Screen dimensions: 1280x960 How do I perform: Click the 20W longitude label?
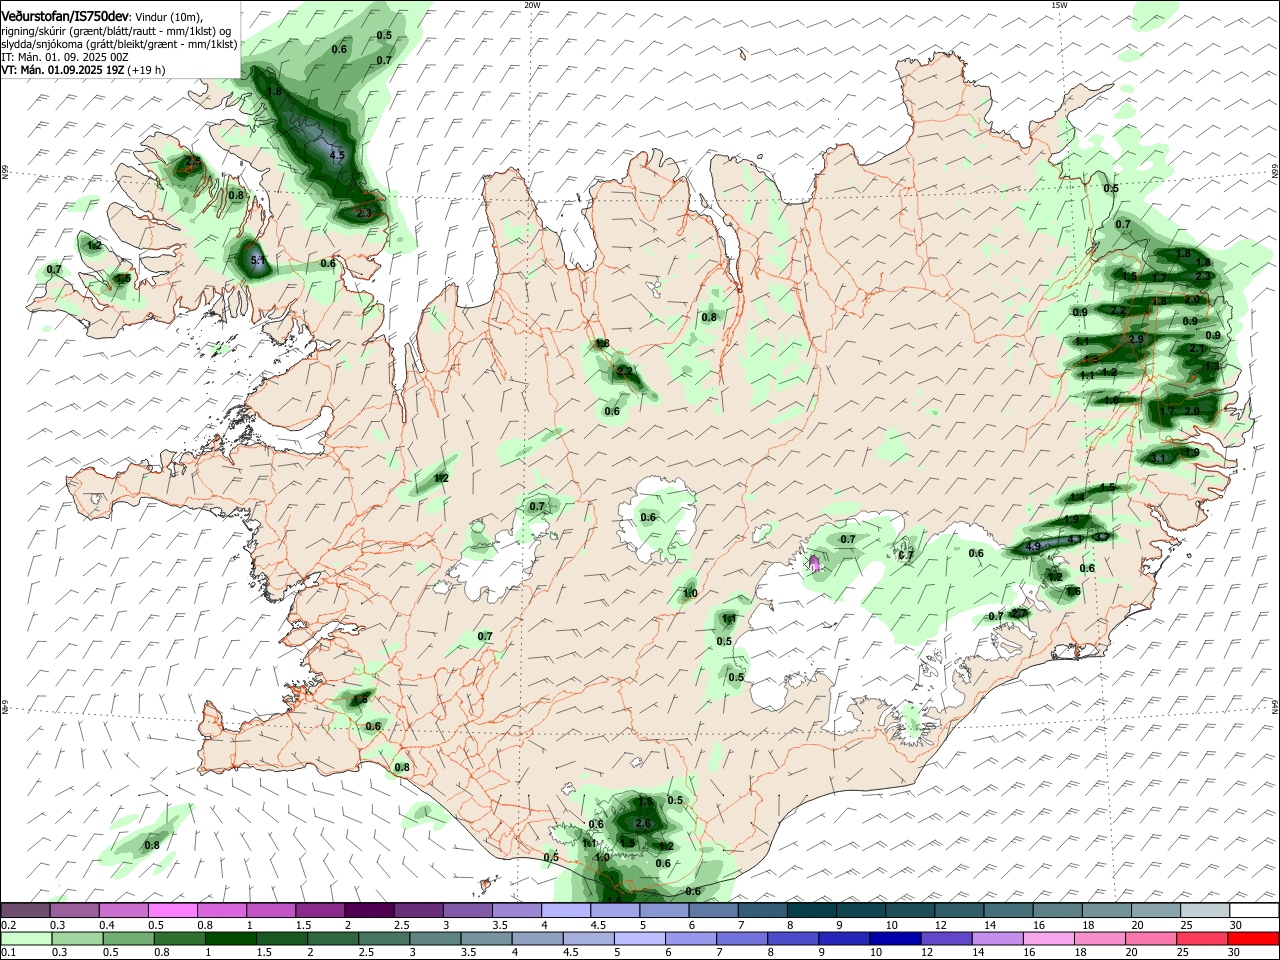click(x=532, y=5)
